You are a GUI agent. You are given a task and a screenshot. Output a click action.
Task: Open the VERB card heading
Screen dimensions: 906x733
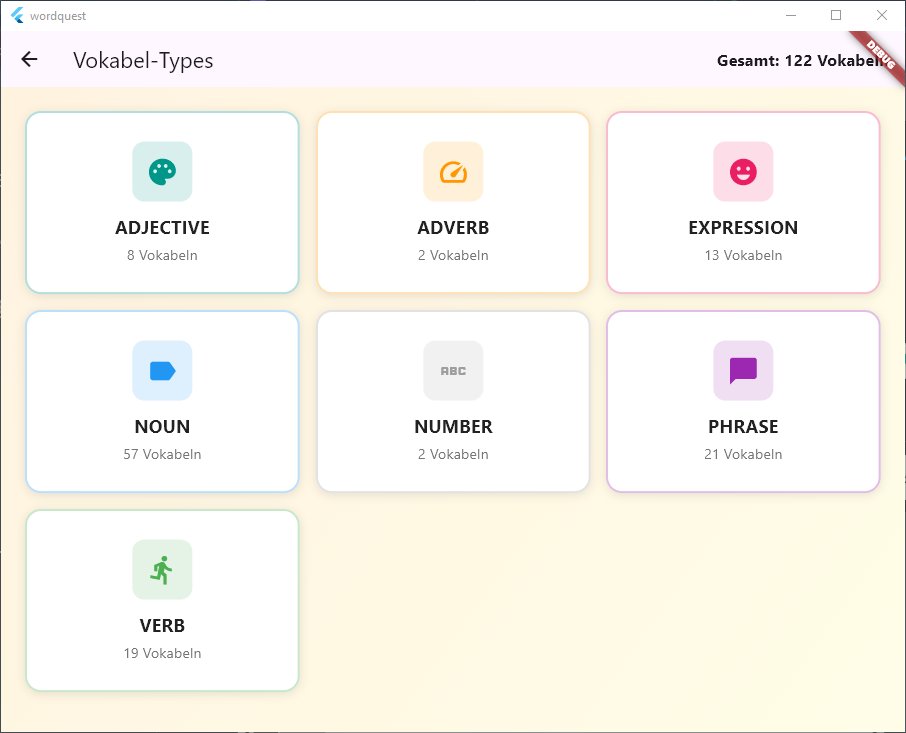click(x=162, y=626)
